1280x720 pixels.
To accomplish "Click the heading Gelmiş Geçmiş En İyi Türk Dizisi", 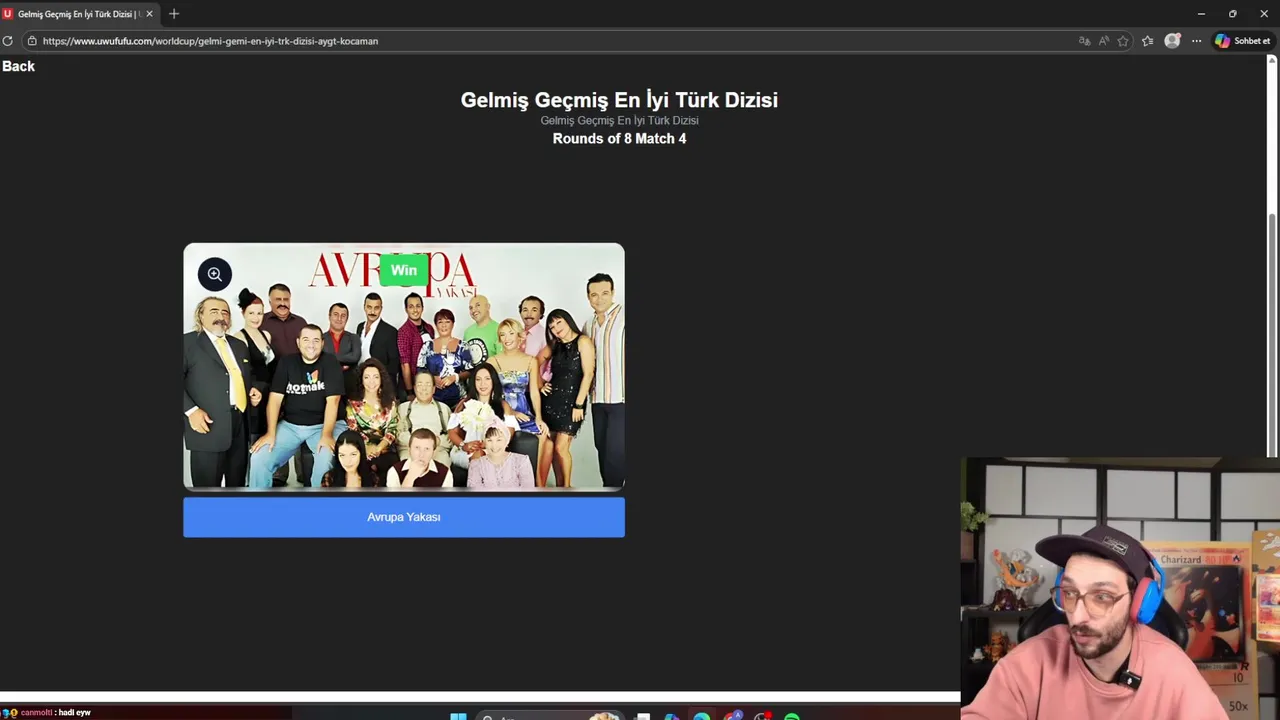I will pos(619,100).
